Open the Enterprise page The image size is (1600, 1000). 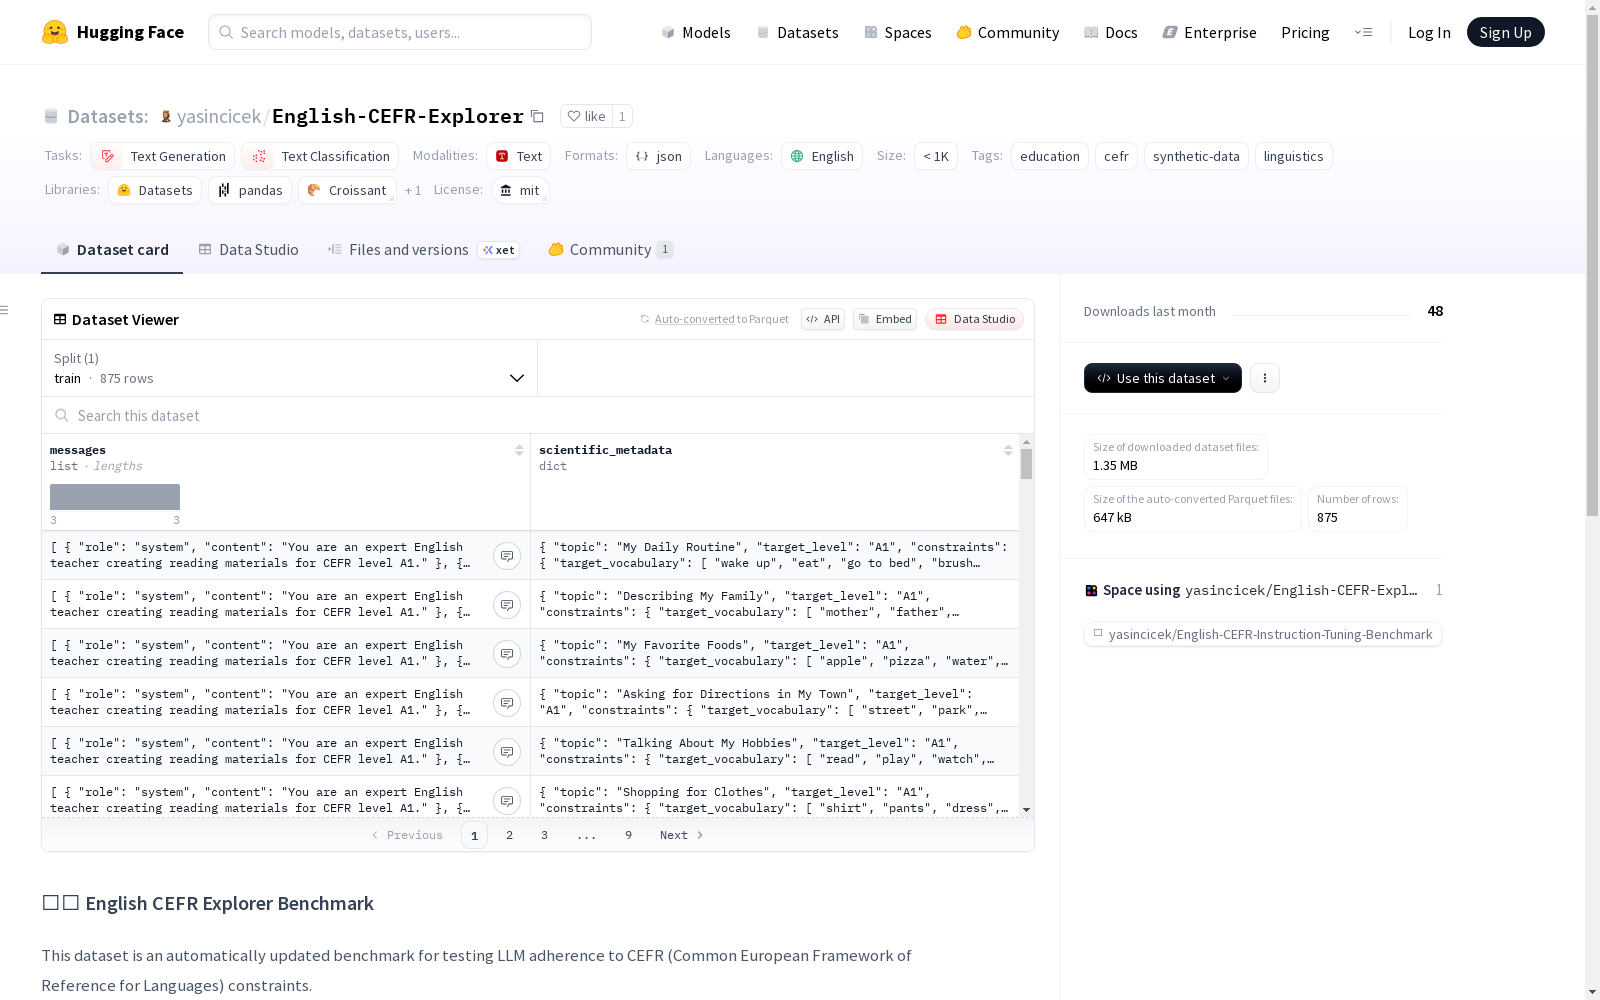pyautogui.click(x=1210, y=32)
